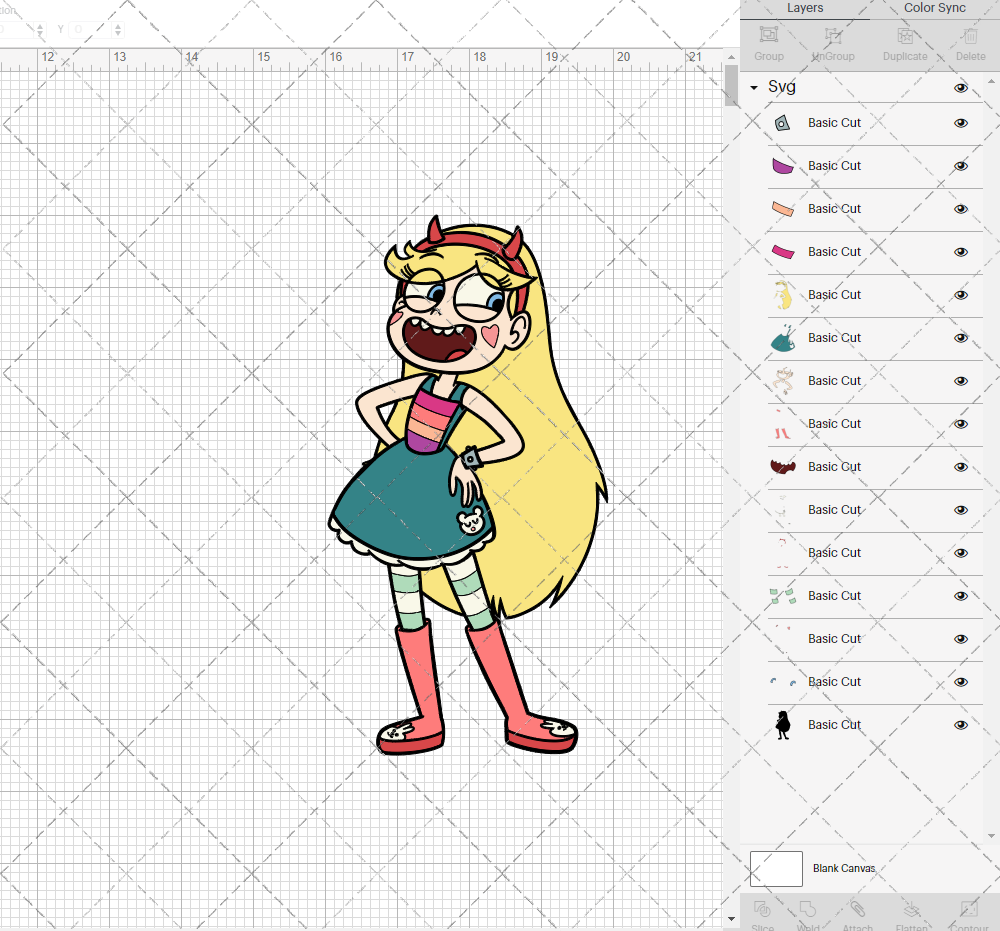
Task: Select the peach stripe layer thumbnail
Action: tap(783, 209)
